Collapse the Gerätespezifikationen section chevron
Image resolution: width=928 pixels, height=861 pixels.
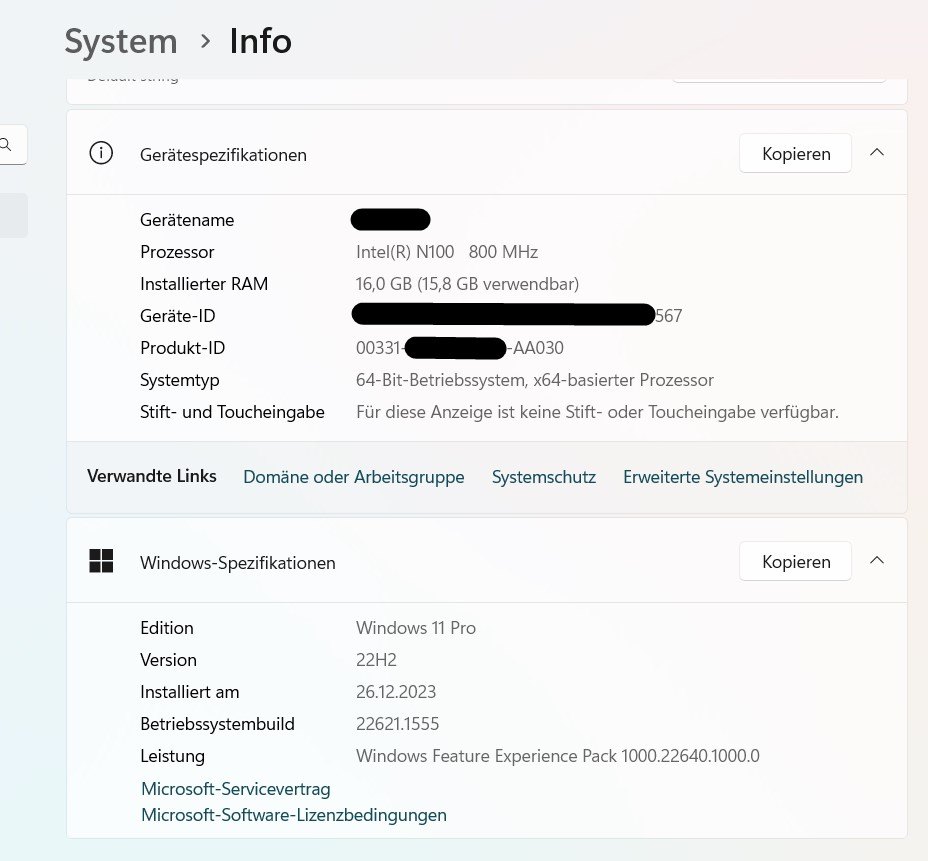877,153
